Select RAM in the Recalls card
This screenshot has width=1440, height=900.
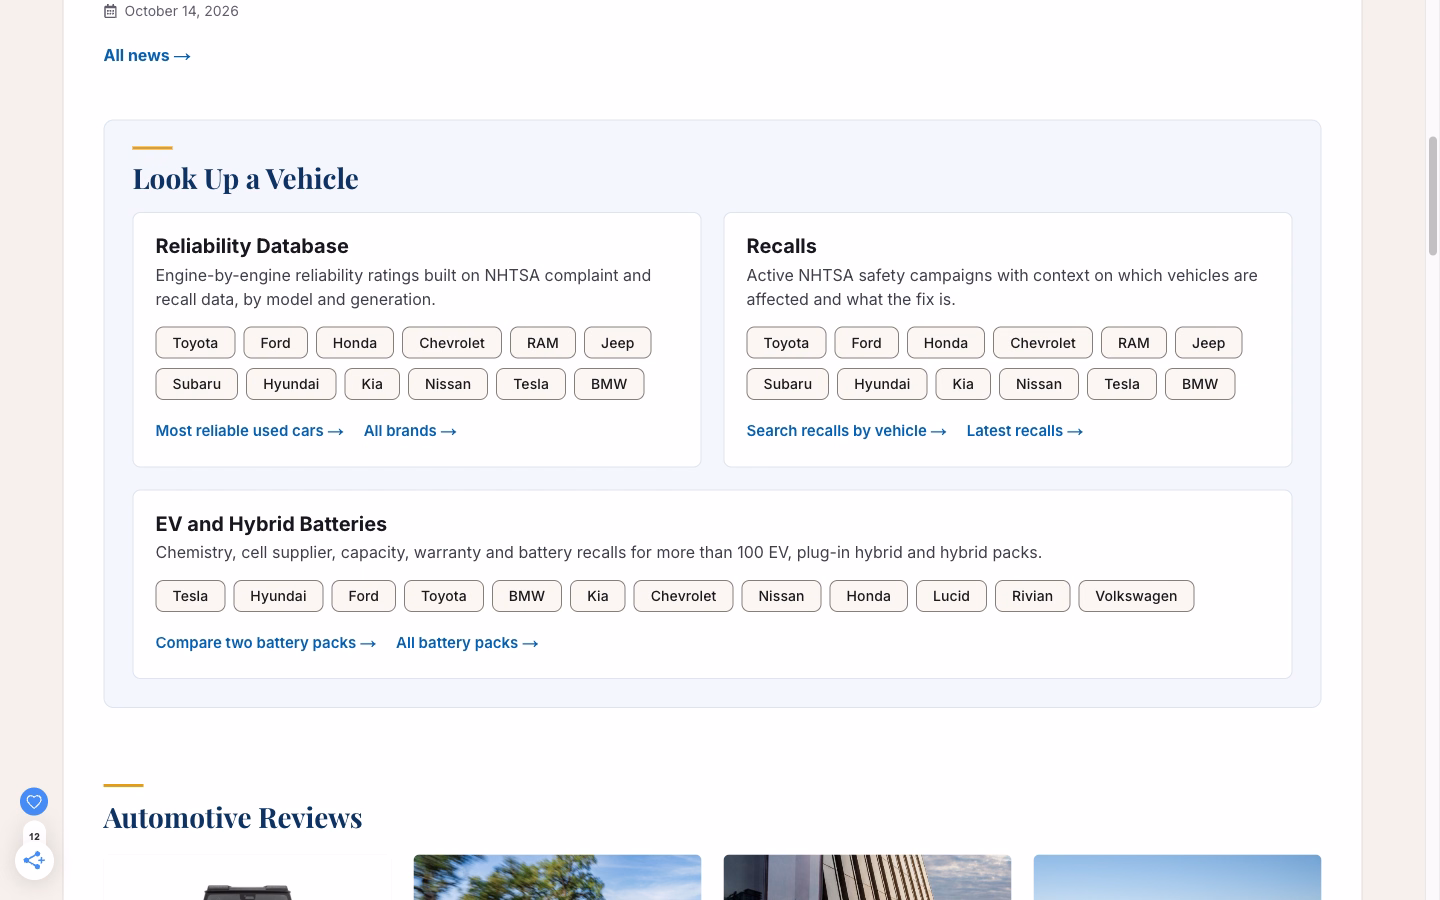coord(1134,343)
